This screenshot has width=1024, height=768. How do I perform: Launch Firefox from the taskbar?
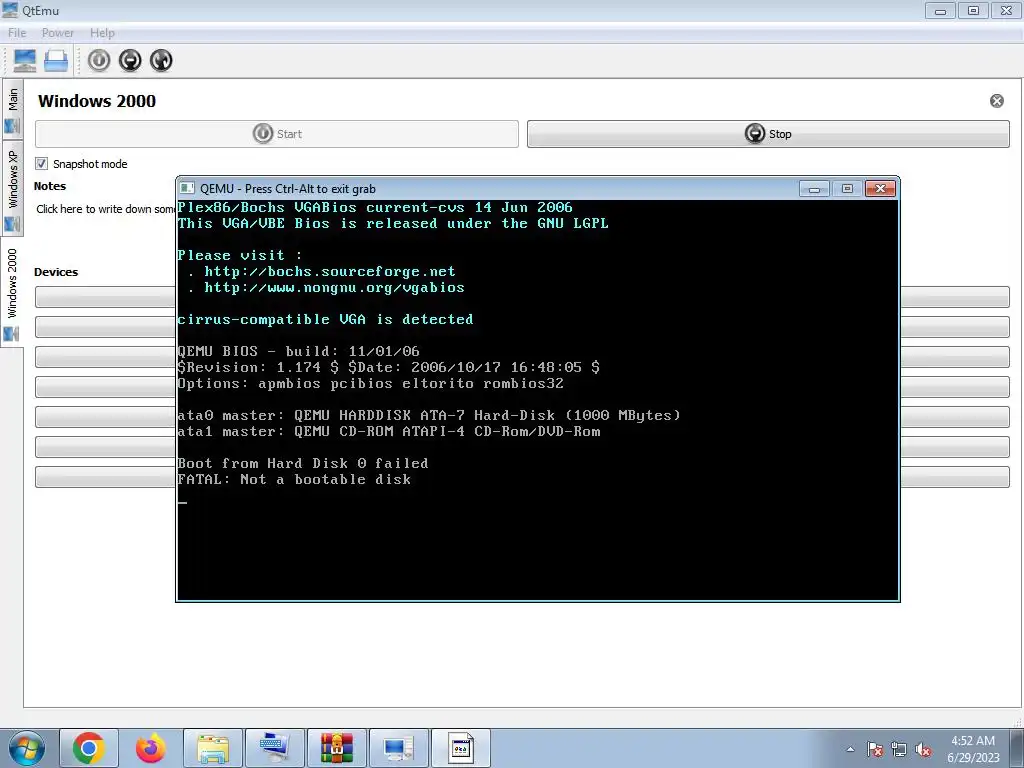(x=150, y=748)
